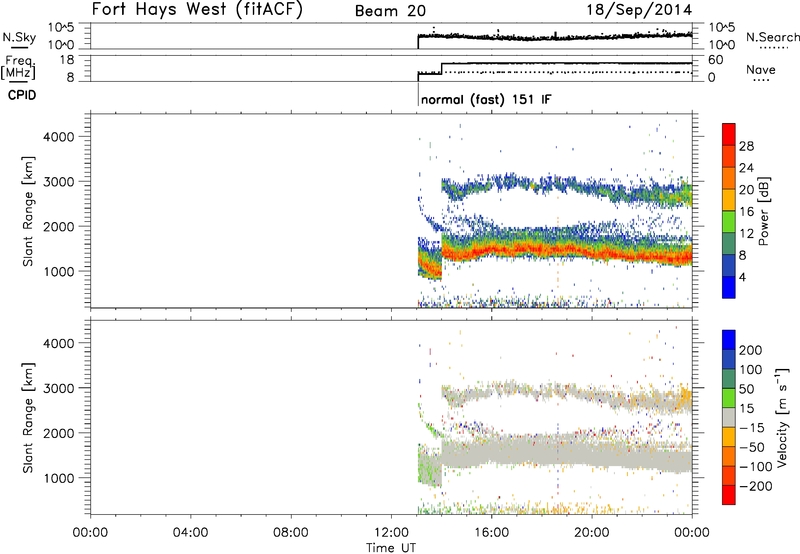The height and width of the screenshot is (554, 800).
Task: Click the light green 12-16 dB Power segment
Action: tap(729, 222)
